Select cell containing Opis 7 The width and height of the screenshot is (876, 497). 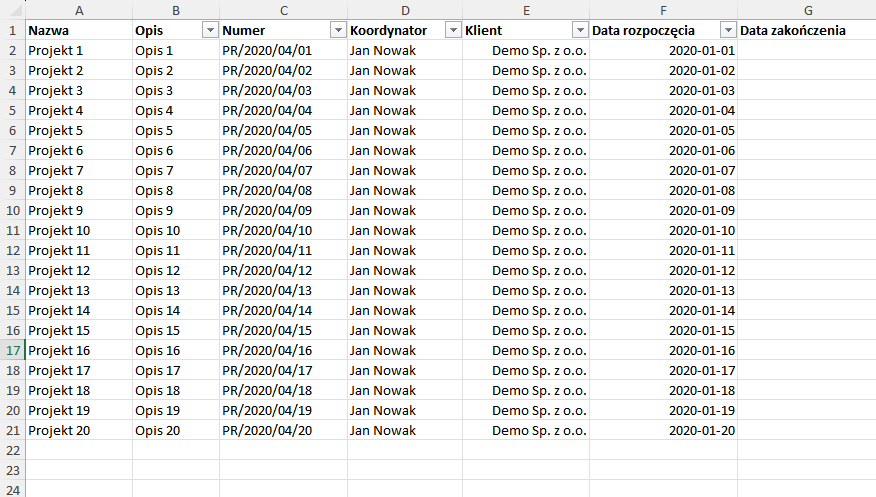coord(176,171)
